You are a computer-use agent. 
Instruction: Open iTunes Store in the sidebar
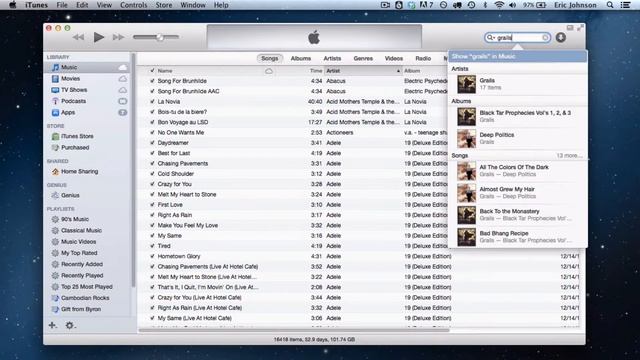point(77,136)
